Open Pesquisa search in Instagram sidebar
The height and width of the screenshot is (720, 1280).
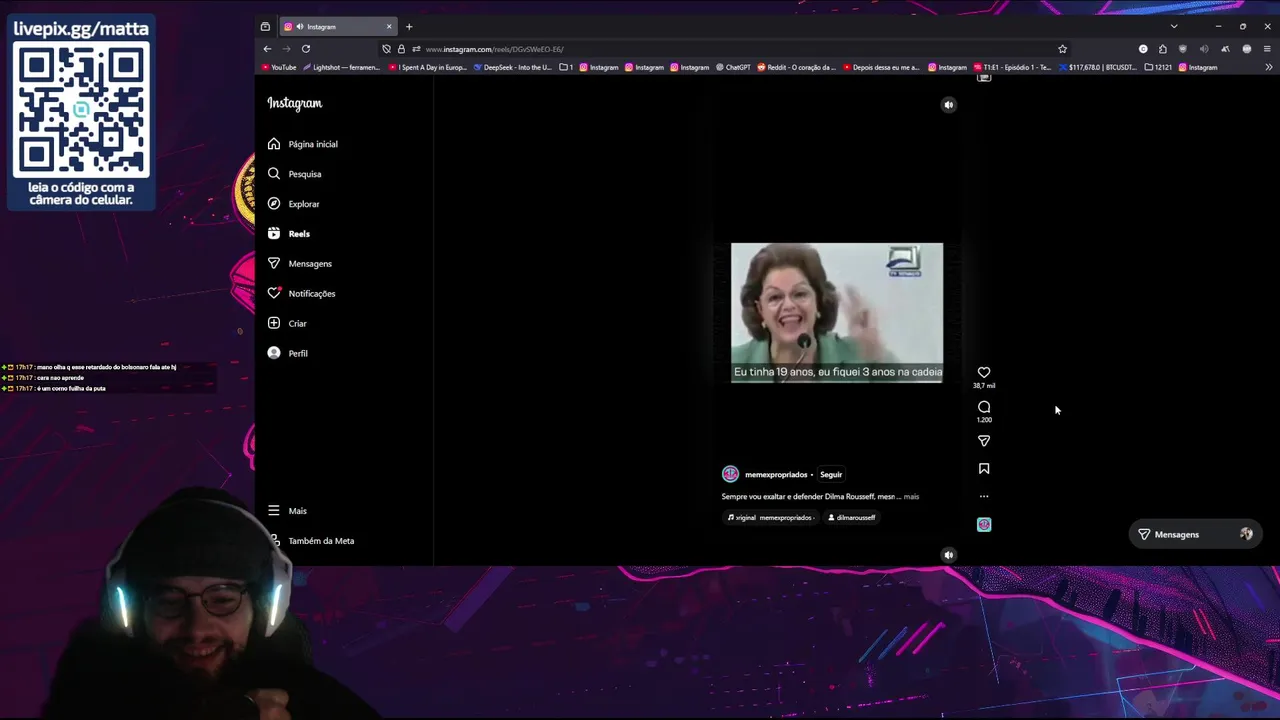pyautogui.click(x=295, y=174)
